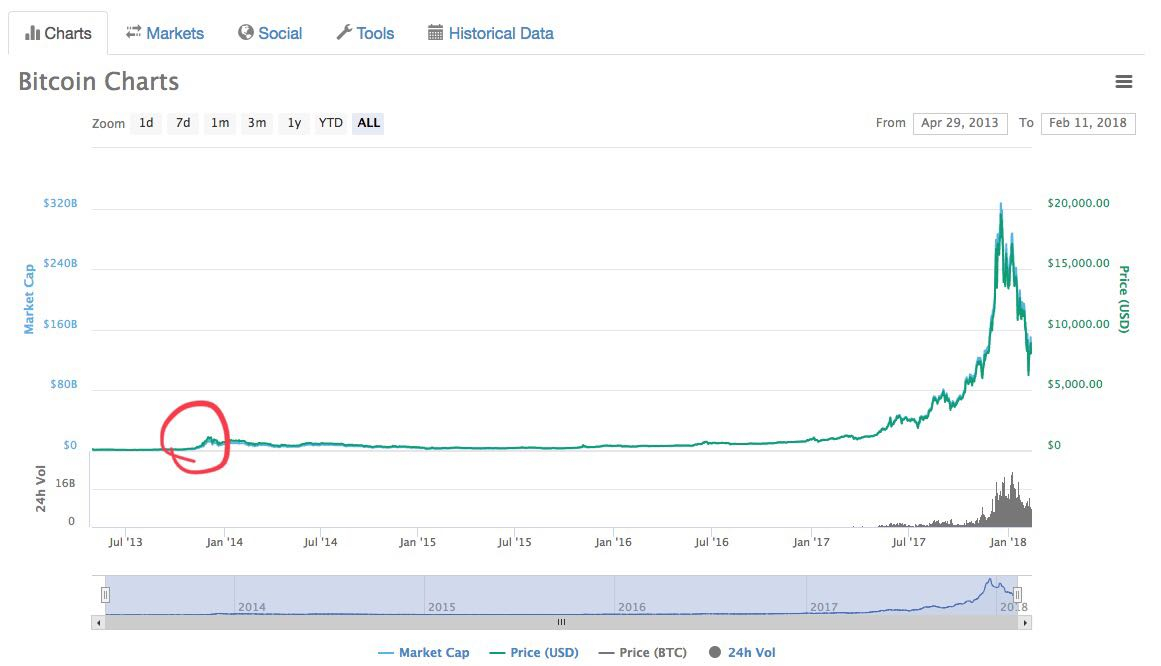
Task: Set zoom to 1y
Action: (x=294, y=123)
